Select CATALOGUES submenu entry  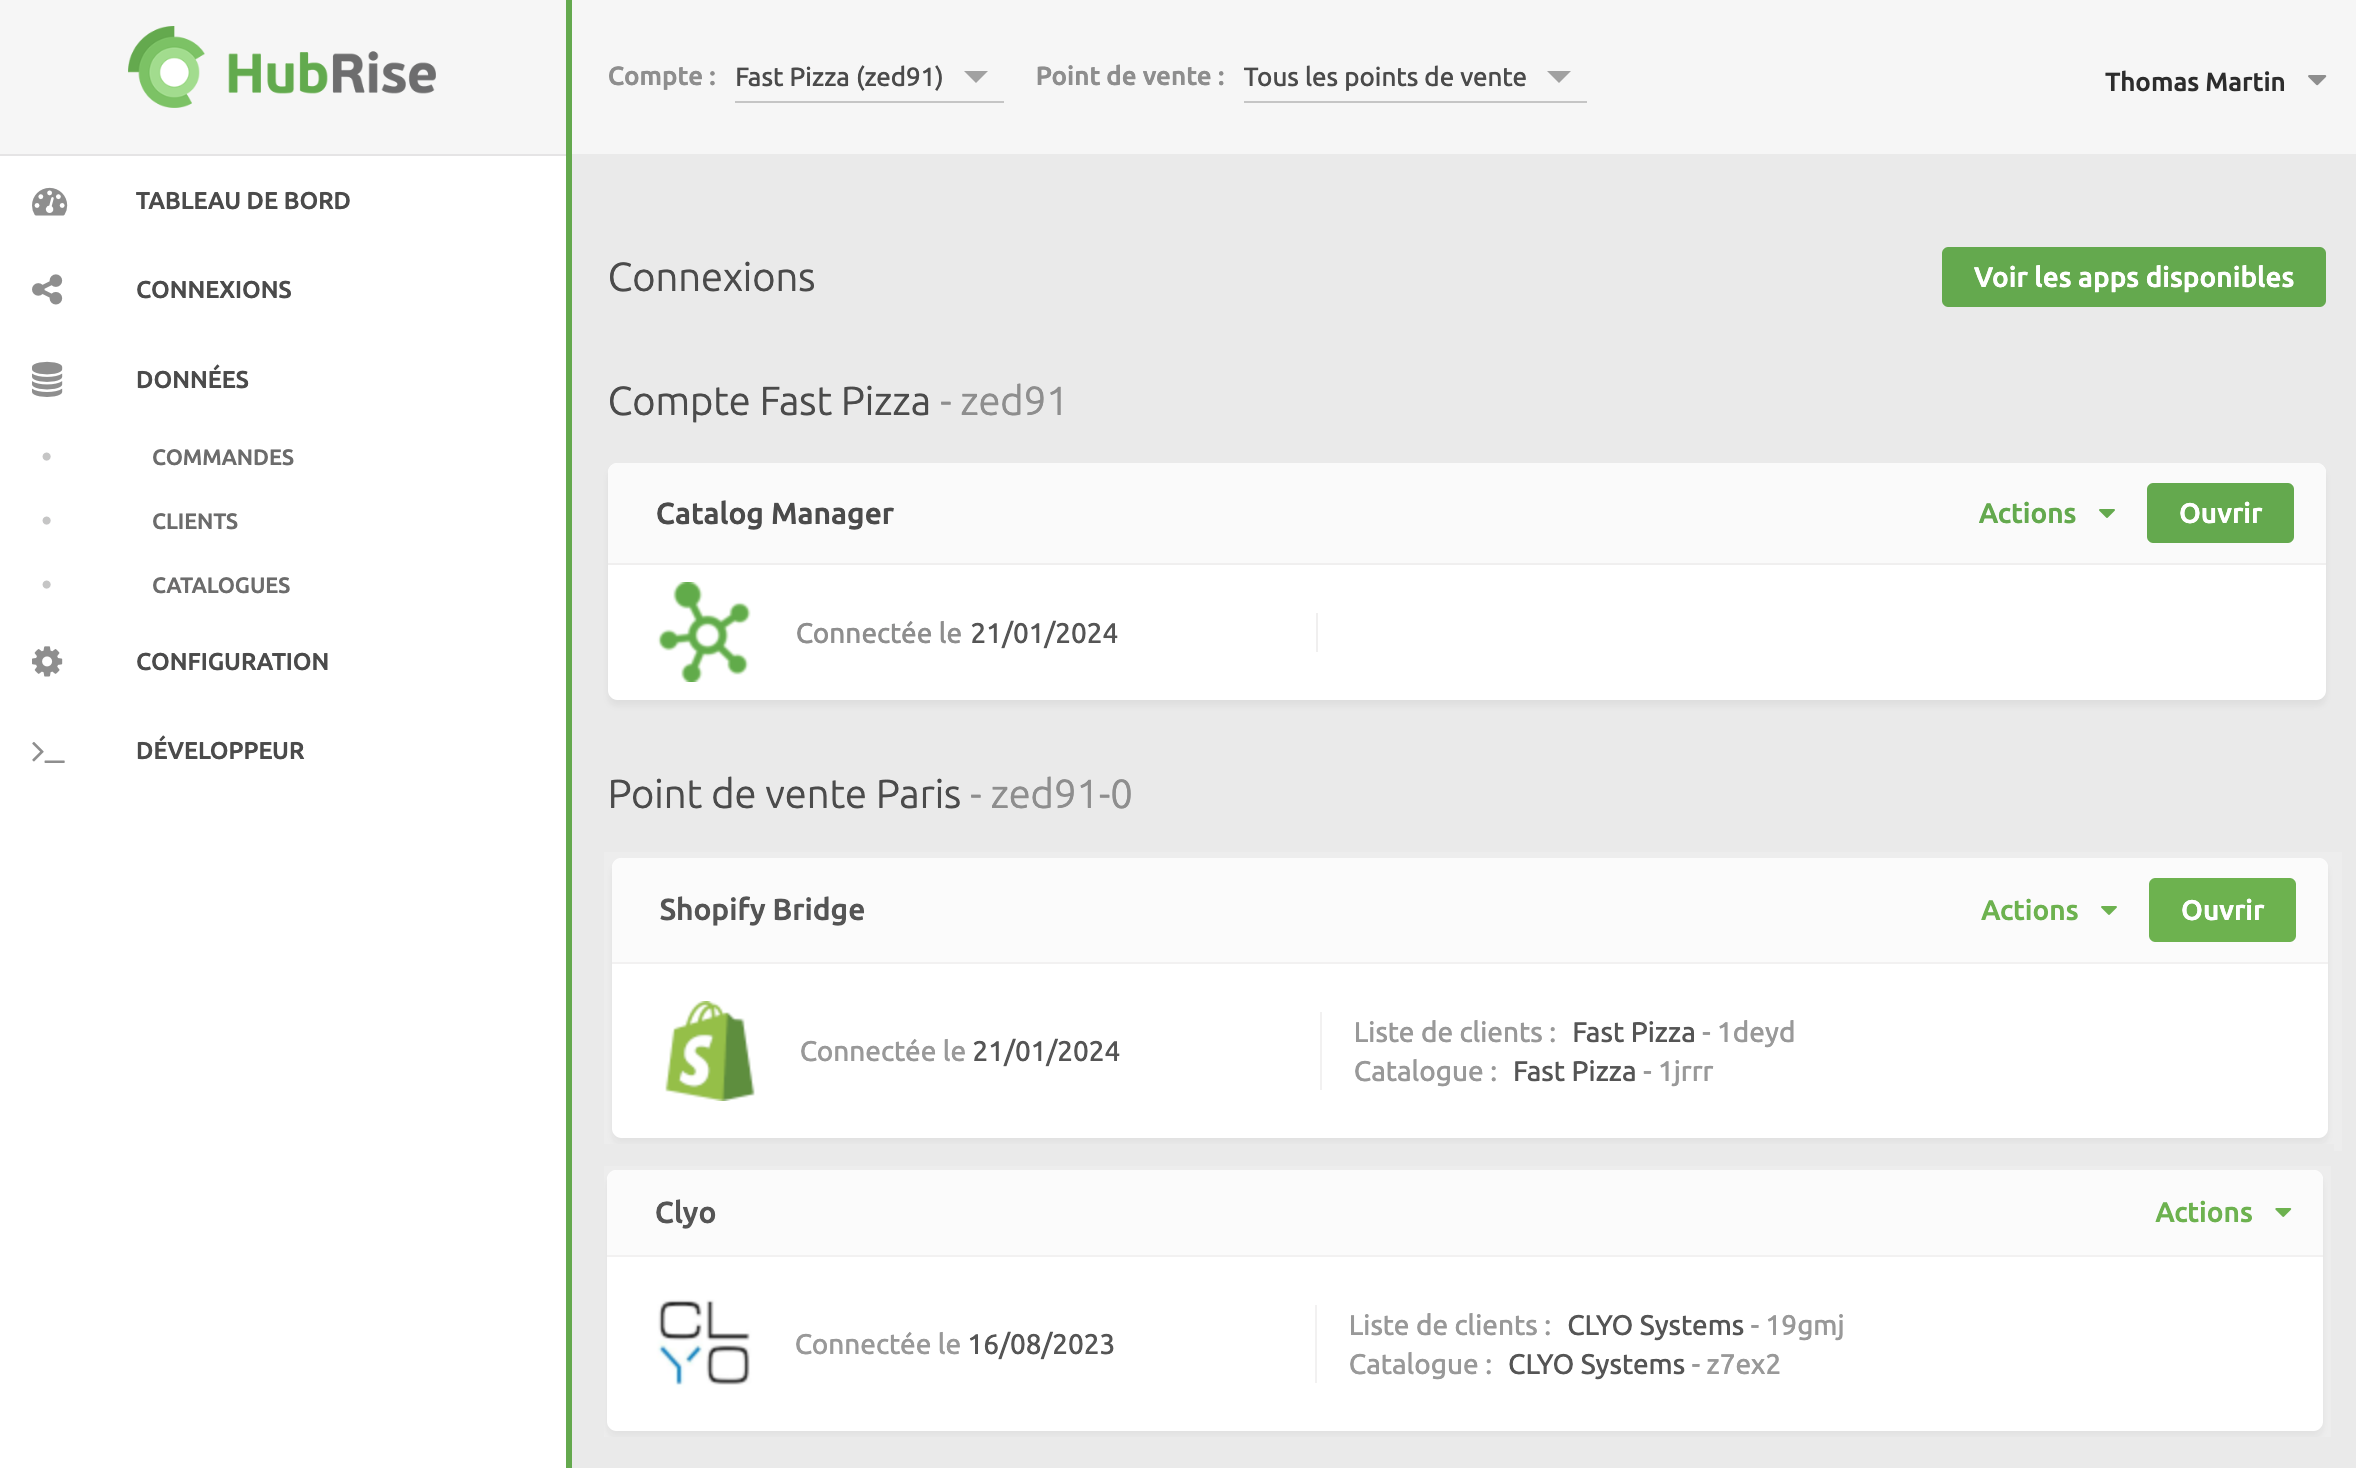point(221,585)
